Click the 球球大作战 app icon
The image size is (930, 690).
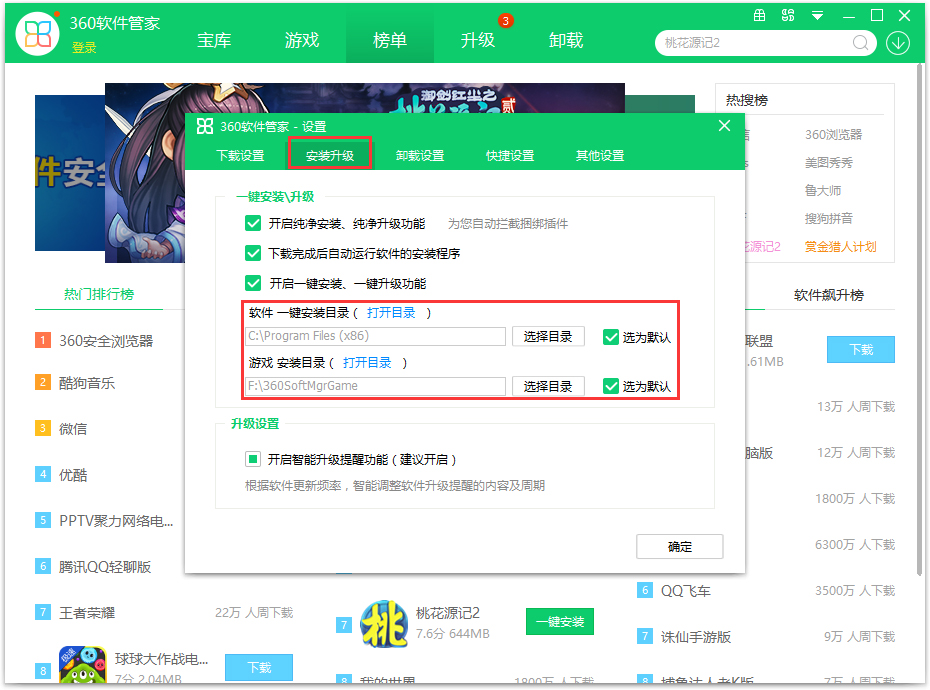(82, 665)
